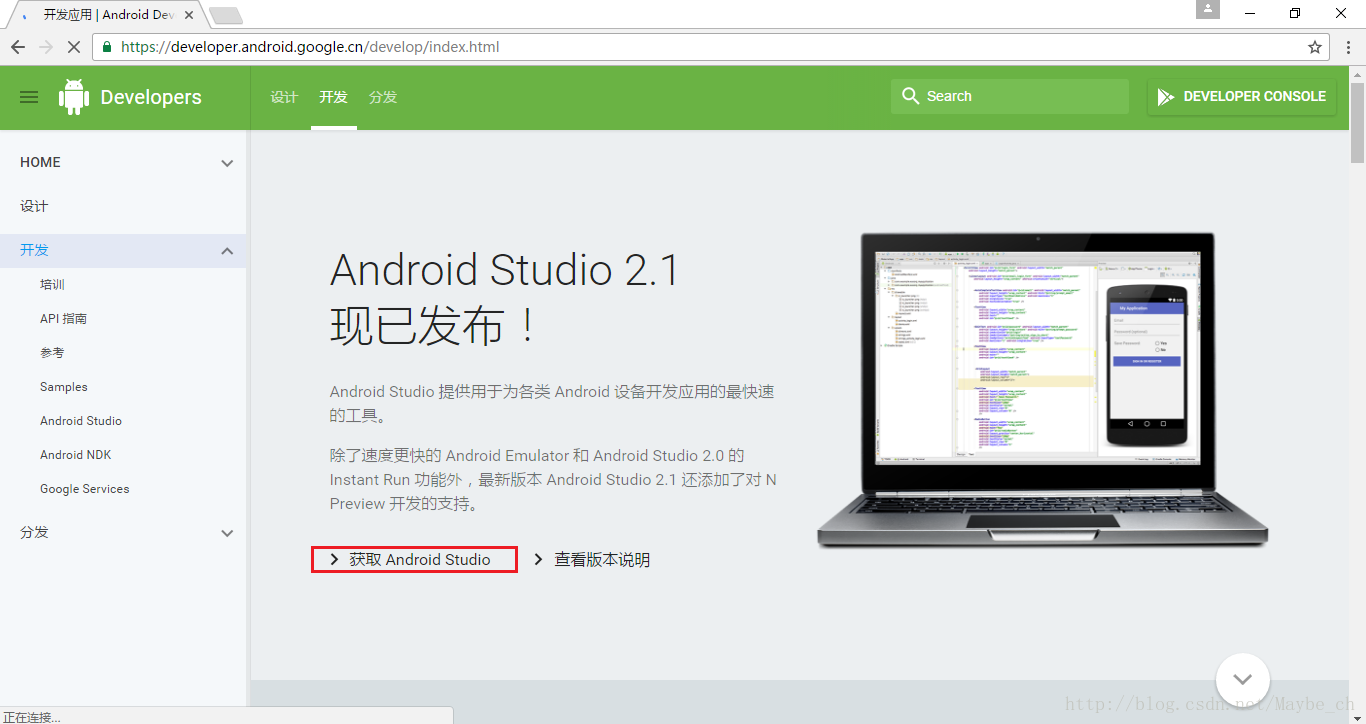Switch to the 设计 top tab

coord(284,97)
